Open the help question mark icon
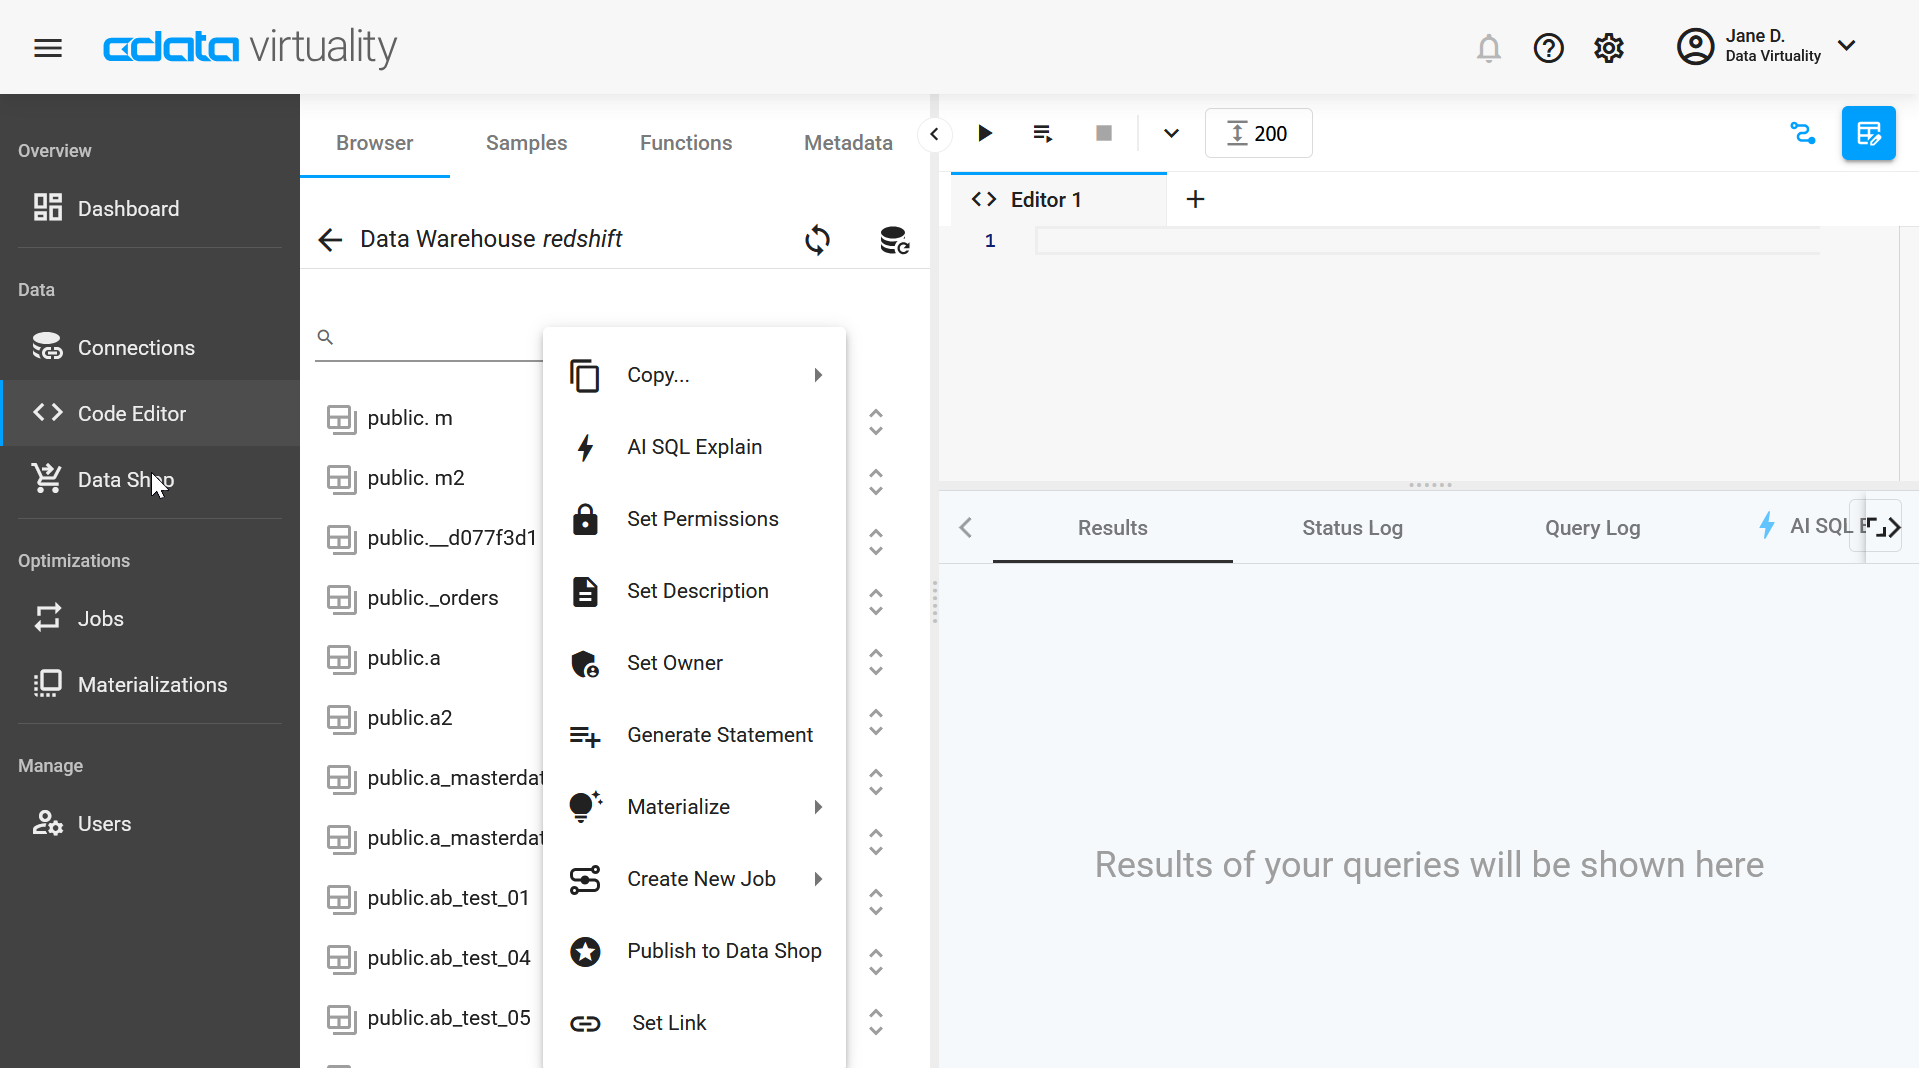This screenshot has height=1068, width=1919. pyautogui.click(x=1548, y=48)
